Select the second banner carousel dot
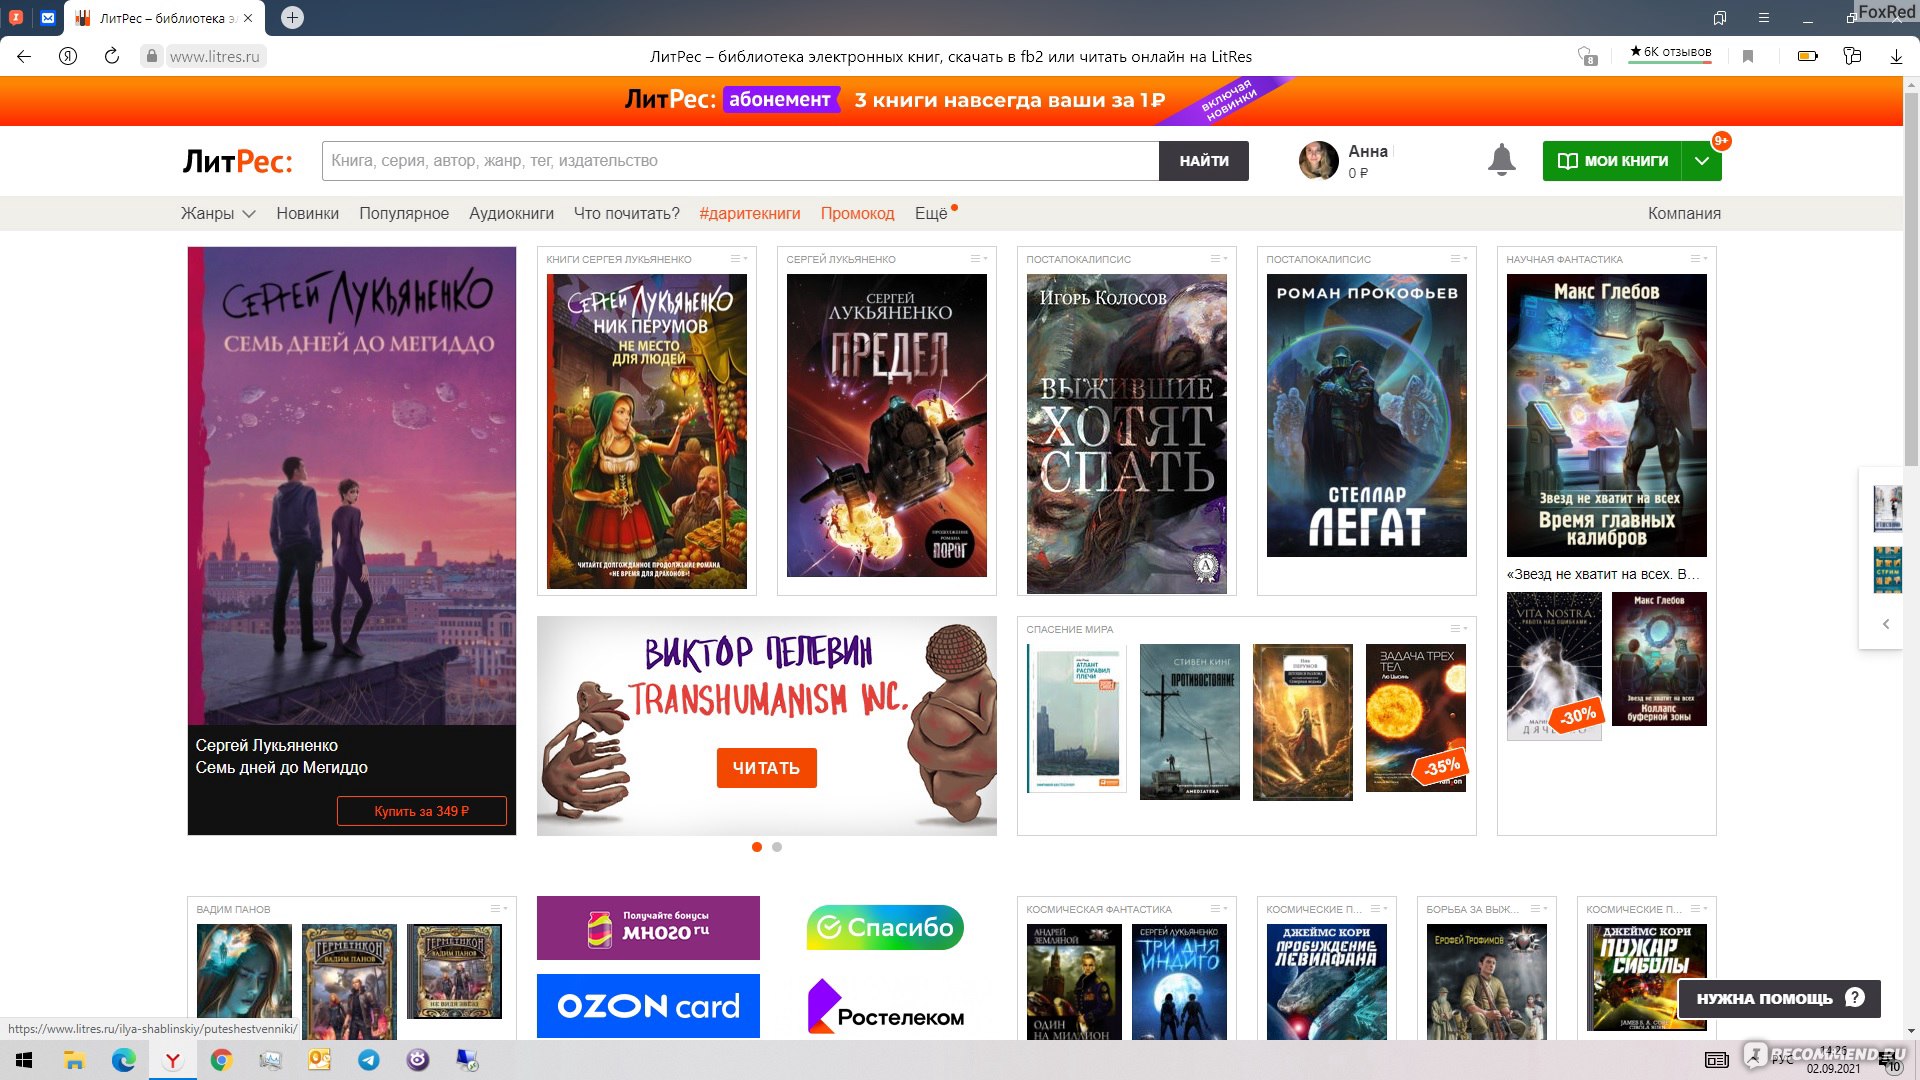The width and height of the screenshot is (1920, 1080). [777, 847]
